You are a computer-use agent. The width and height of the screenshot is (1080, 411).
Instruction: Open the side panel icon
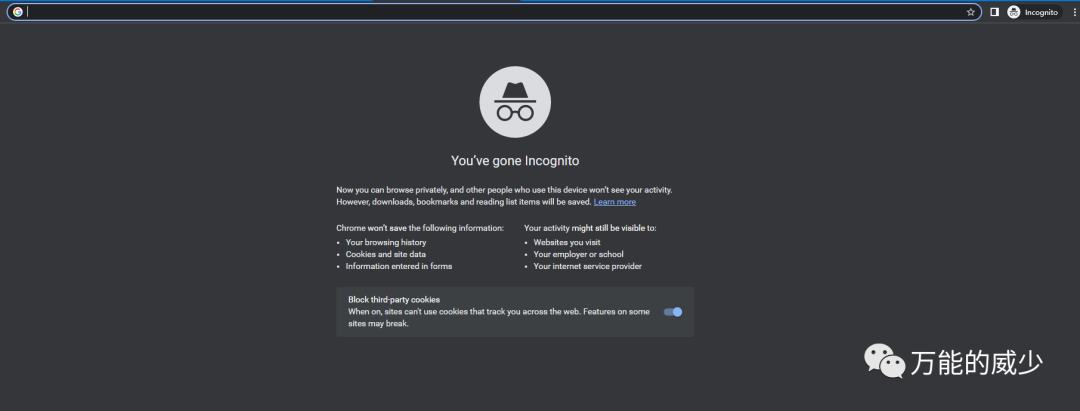pos(995,12)
